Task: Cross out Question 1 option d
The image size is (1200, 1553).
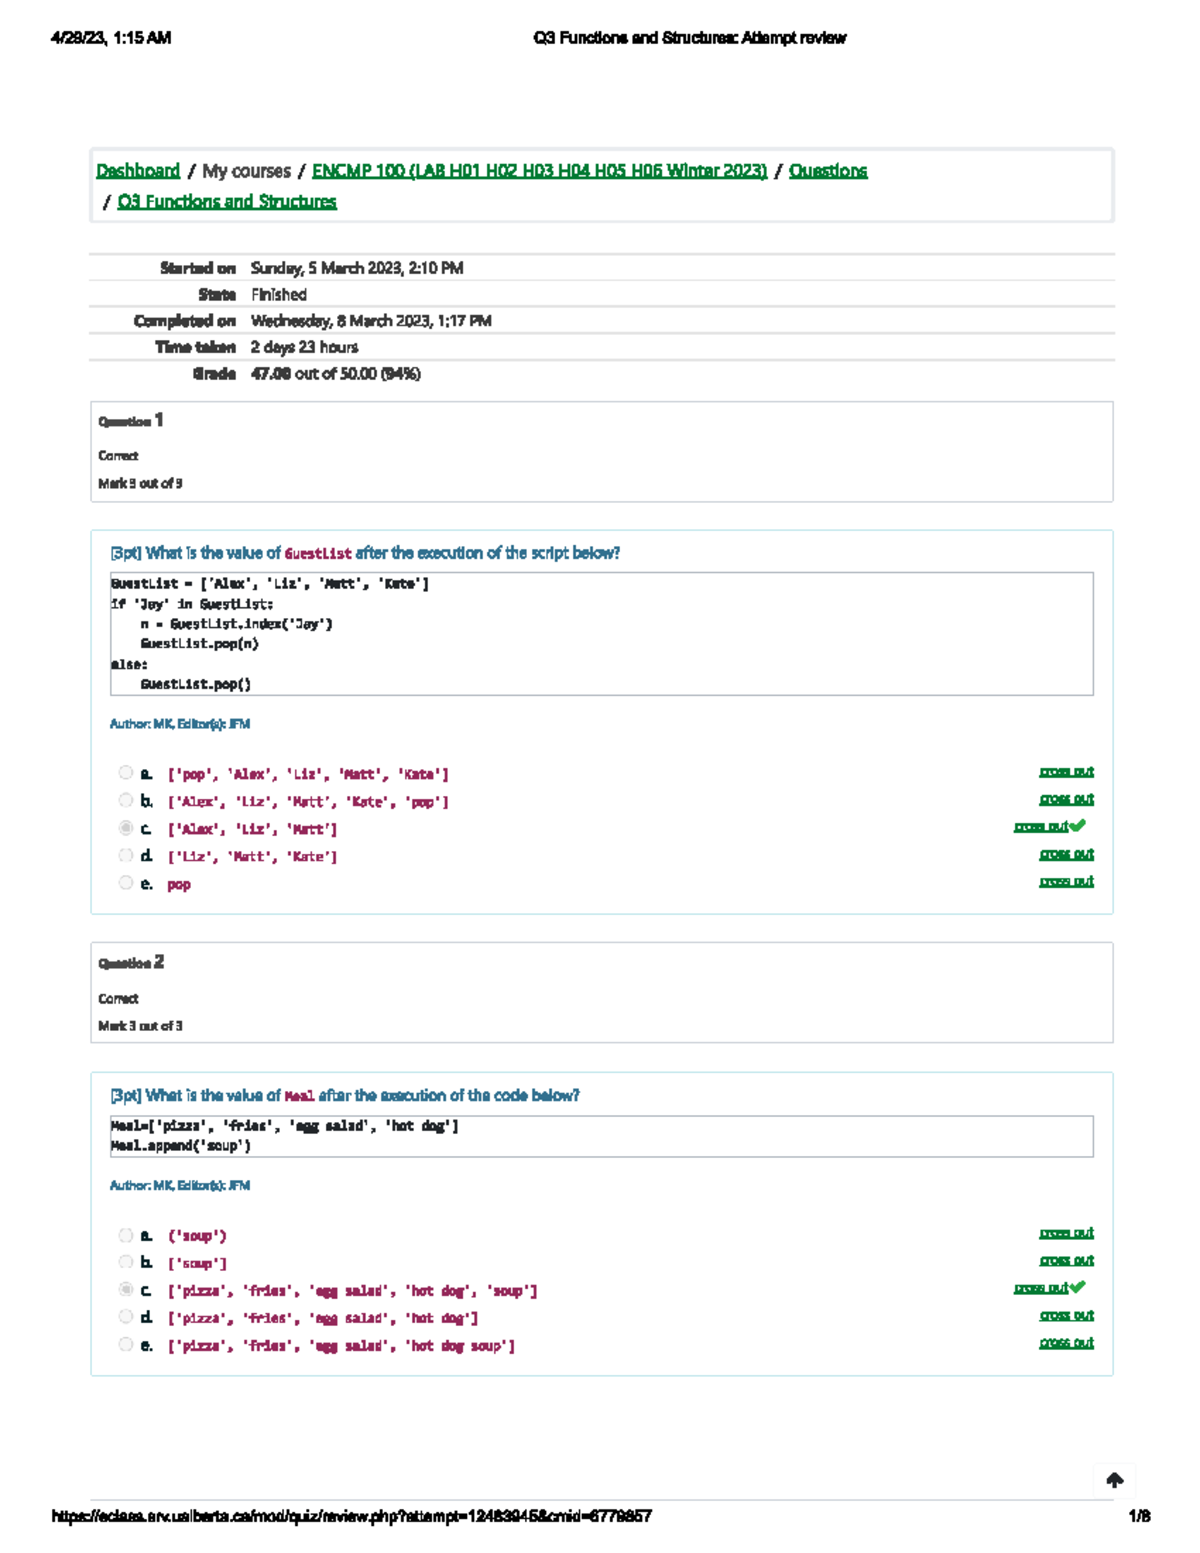Action: (1067, 854)
